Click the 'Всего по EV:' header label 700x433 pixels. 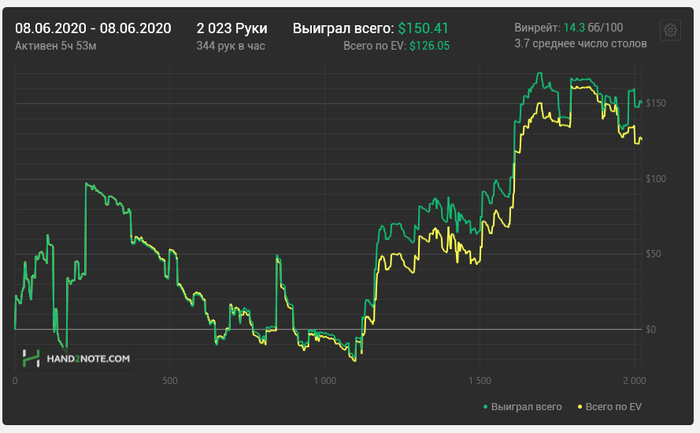coord(375,46)
